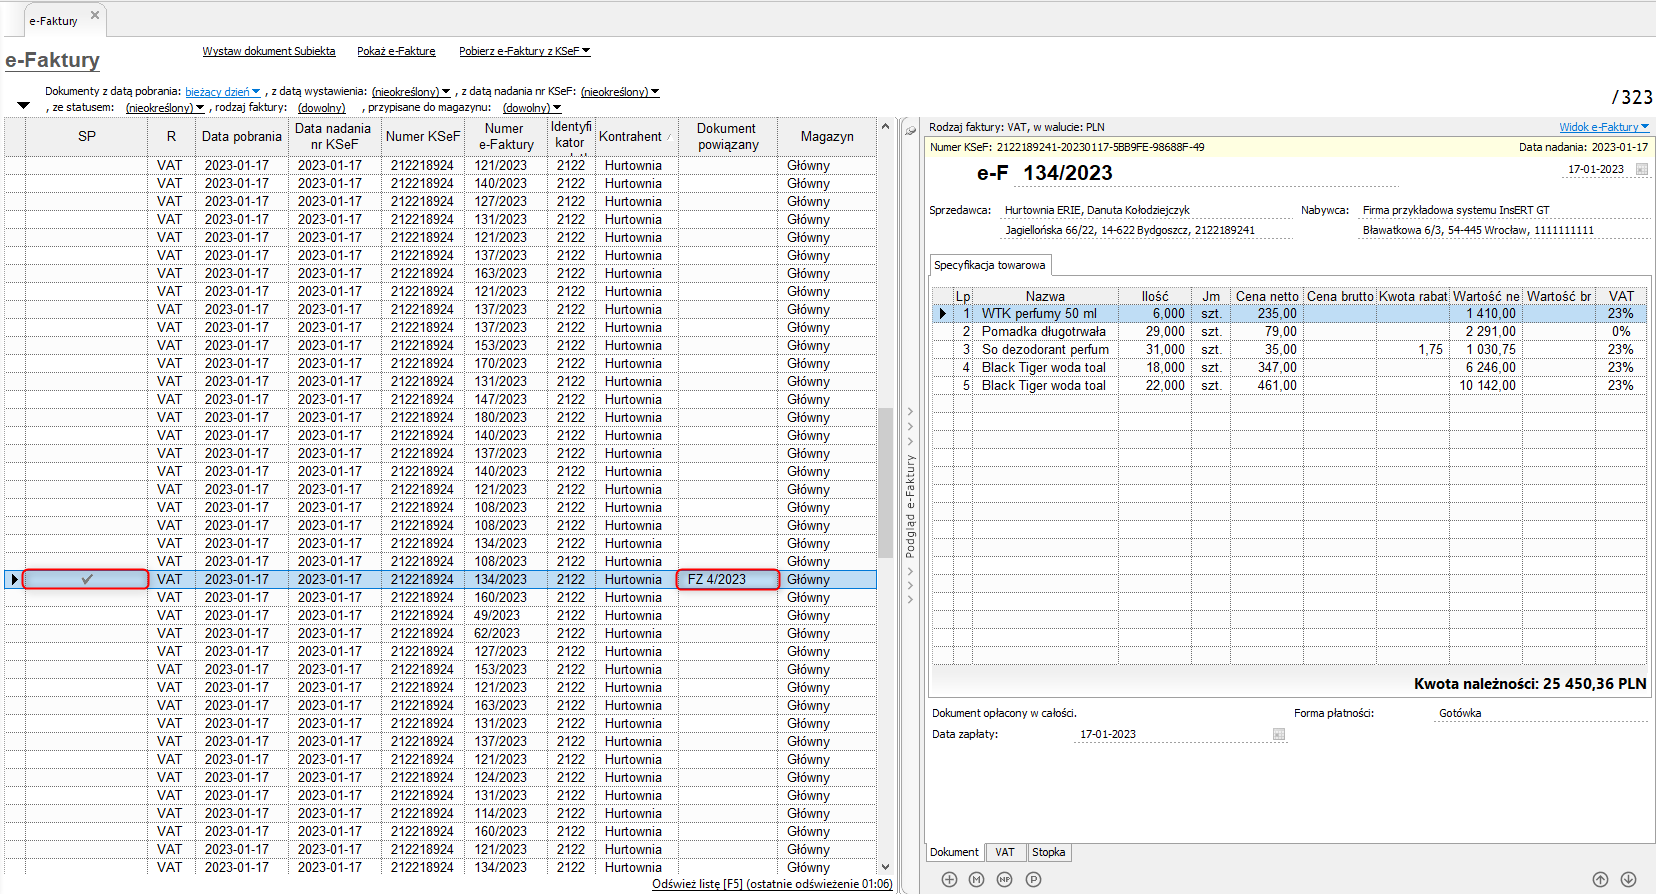
Task: Open calendar icon next to date 17-01-2023 in header
Action: (x=1641, y=169)
